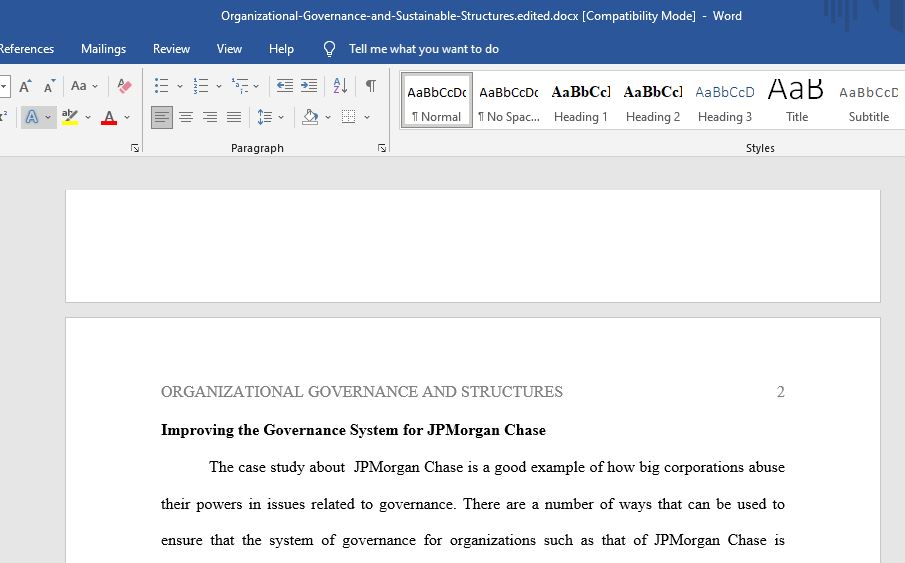Increase font size with Grow Font icon
Screen dimensions: 905x563
25,86
